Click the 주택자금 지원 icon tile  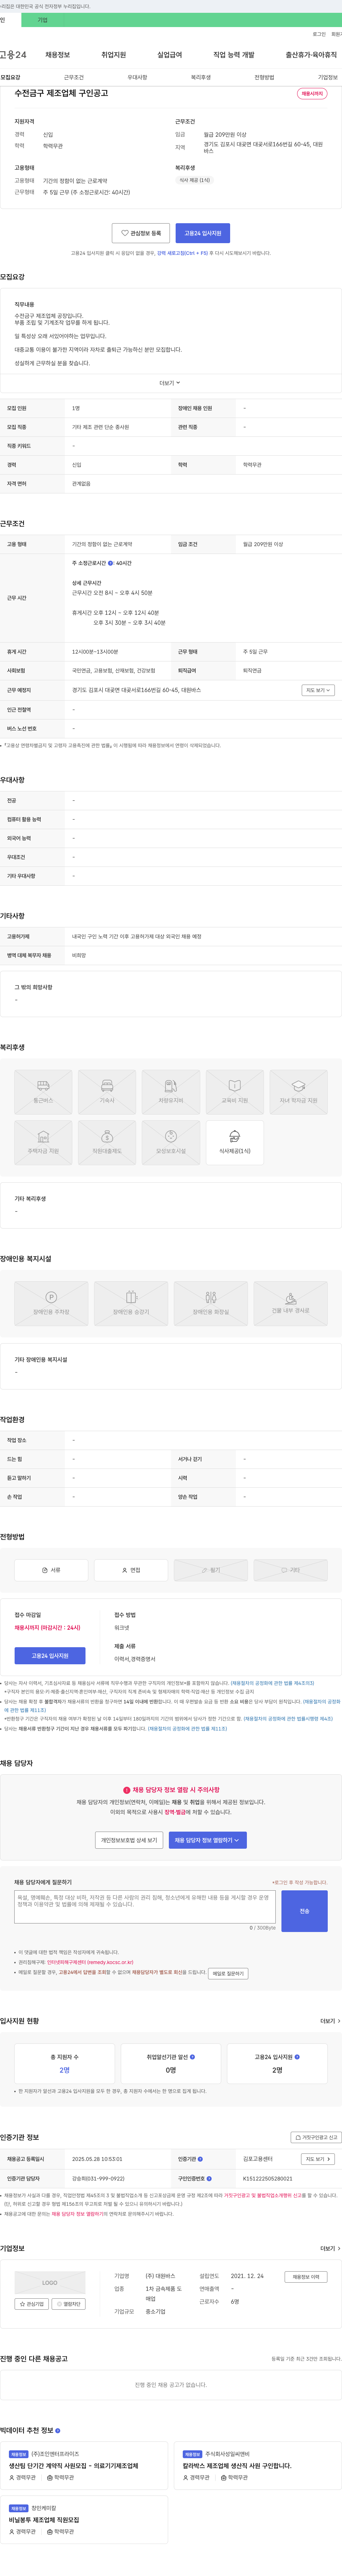coord(43,1143)
